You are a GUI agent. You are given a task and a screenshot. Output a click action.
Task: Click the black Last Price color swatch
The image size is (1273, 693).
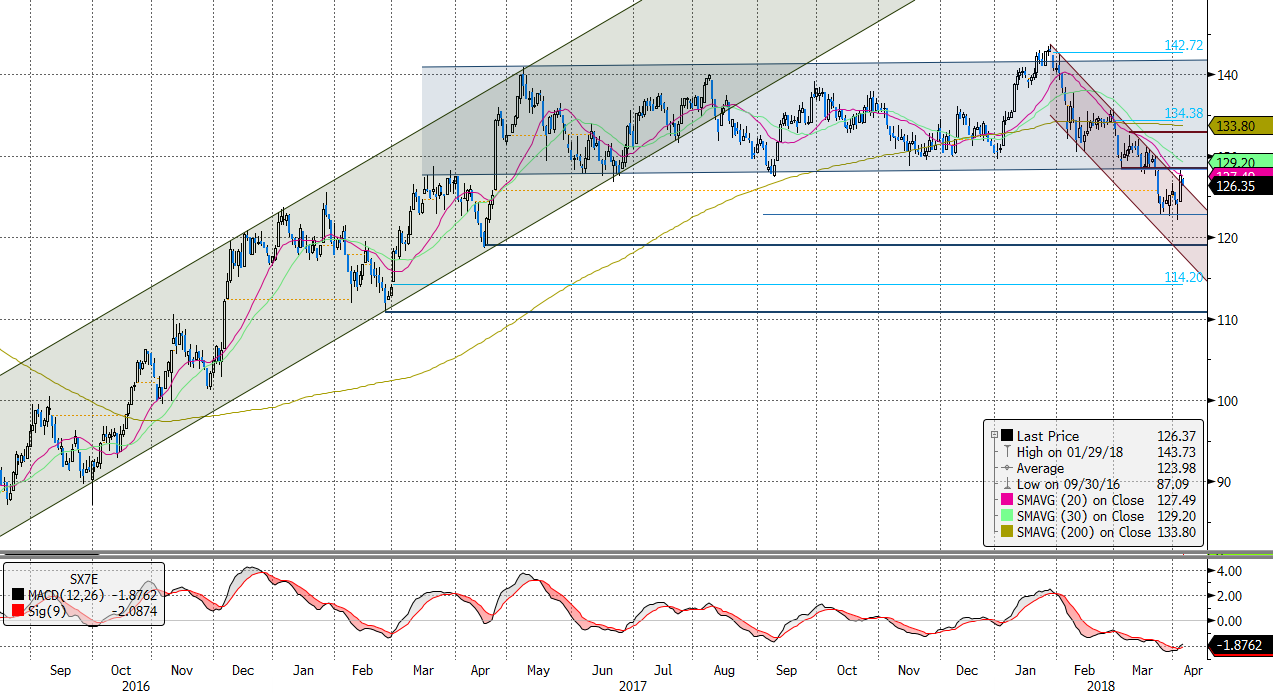pos(1006,436)
